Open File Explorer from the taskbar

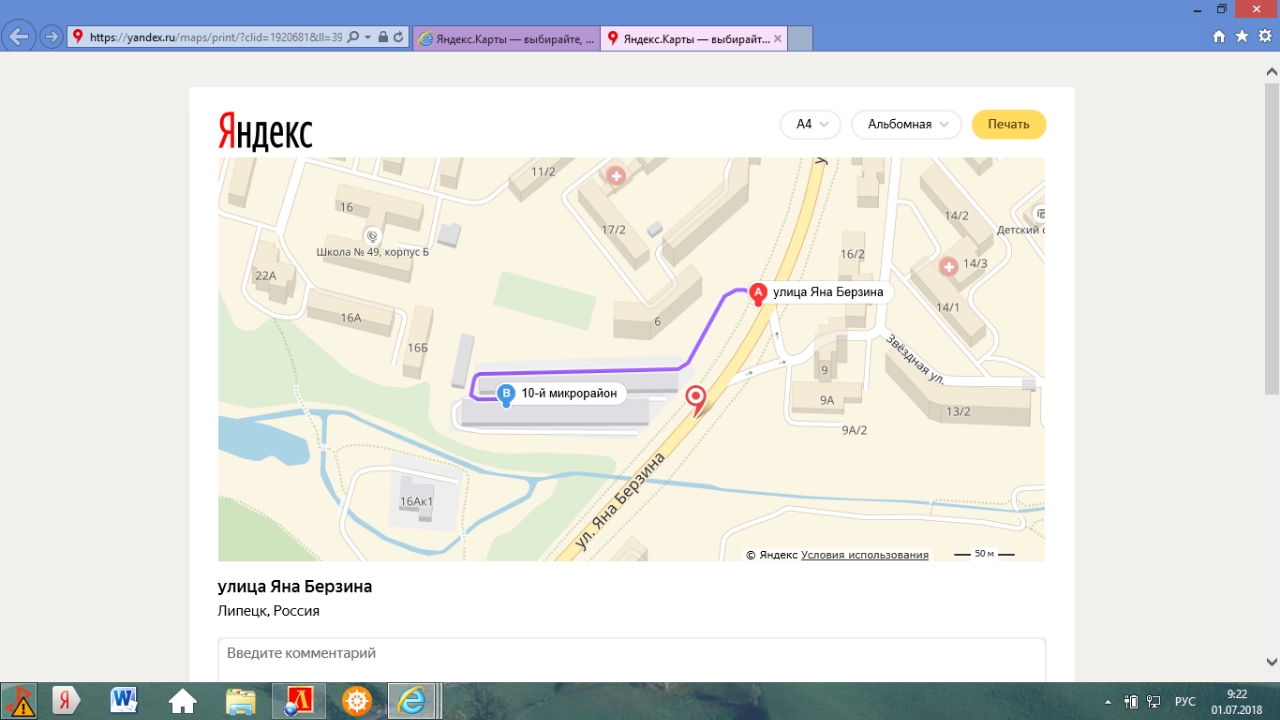240,701
